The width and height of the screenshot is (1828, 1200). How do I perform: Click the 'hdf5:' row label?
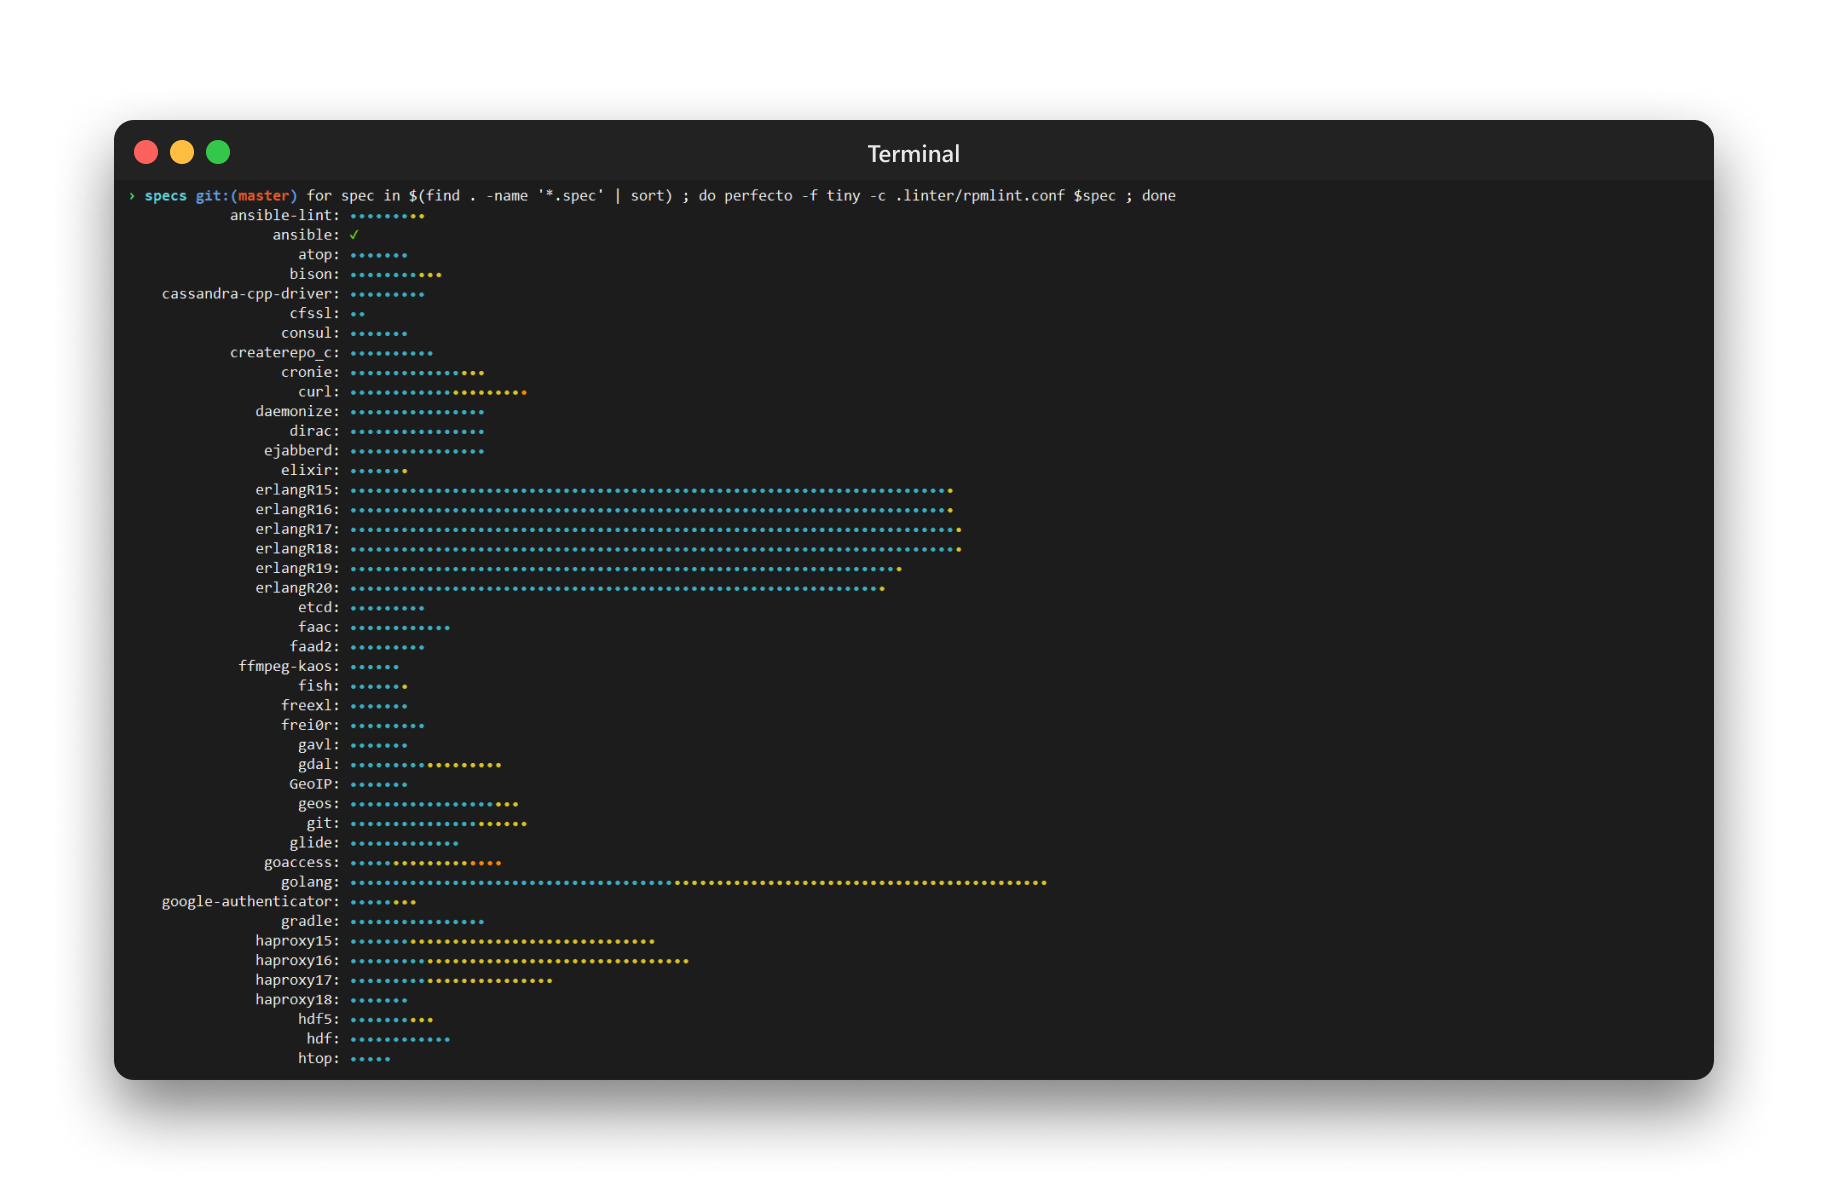pyautogui.click(x=319, y=1019)
